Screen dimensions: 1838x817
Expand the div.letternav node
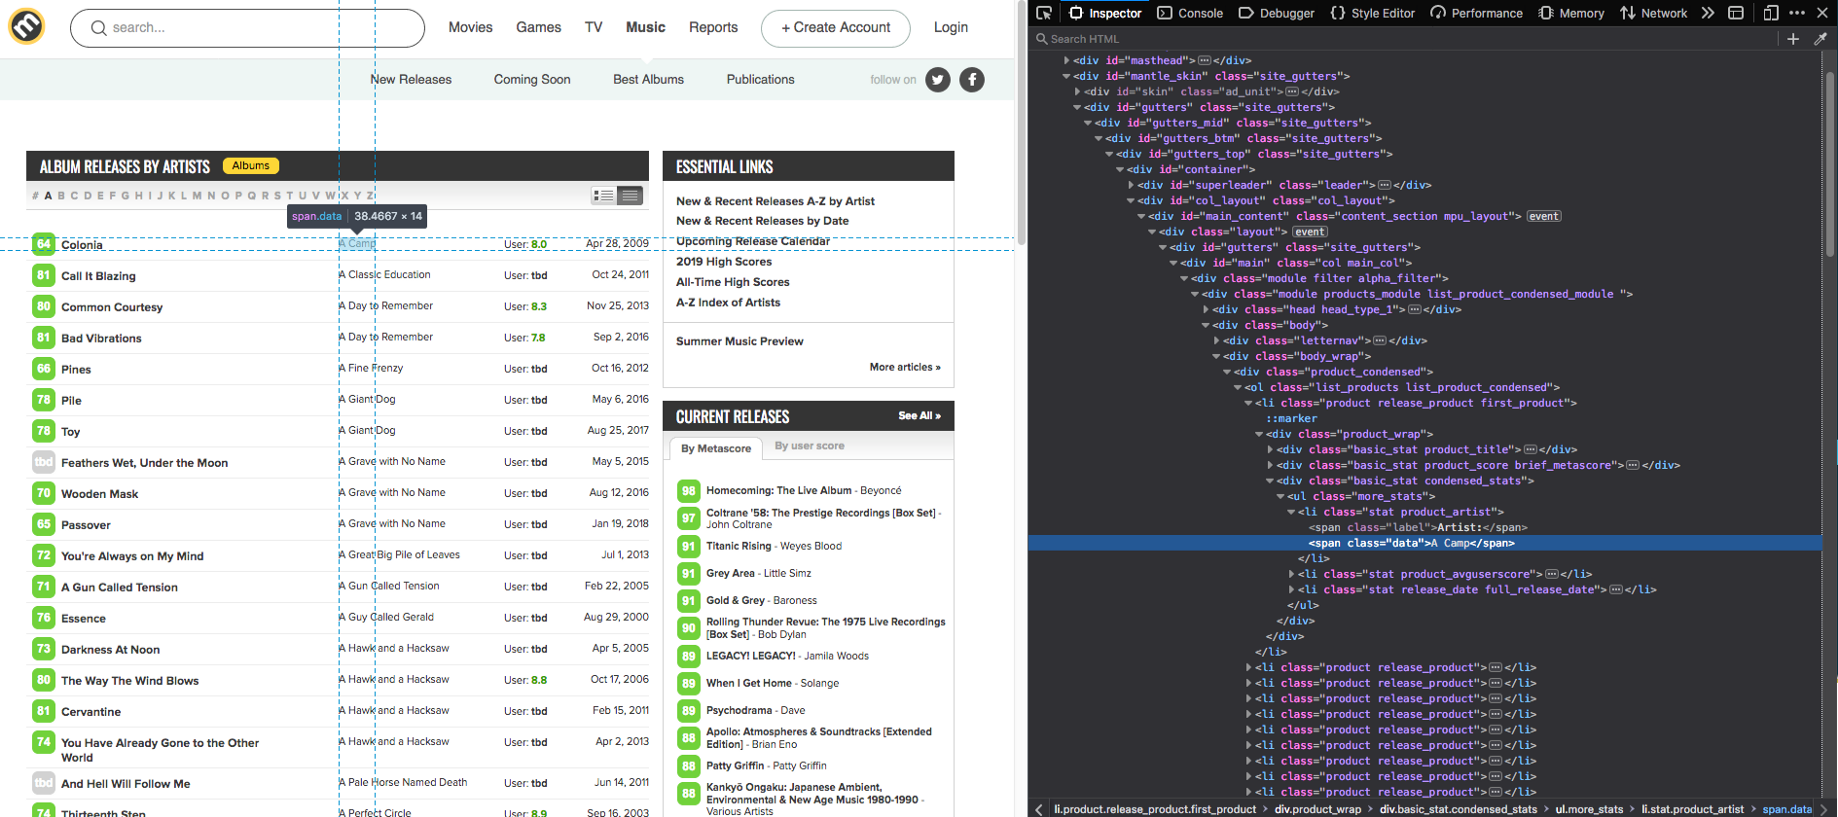pyautogui.click(x=1217, y=341)
